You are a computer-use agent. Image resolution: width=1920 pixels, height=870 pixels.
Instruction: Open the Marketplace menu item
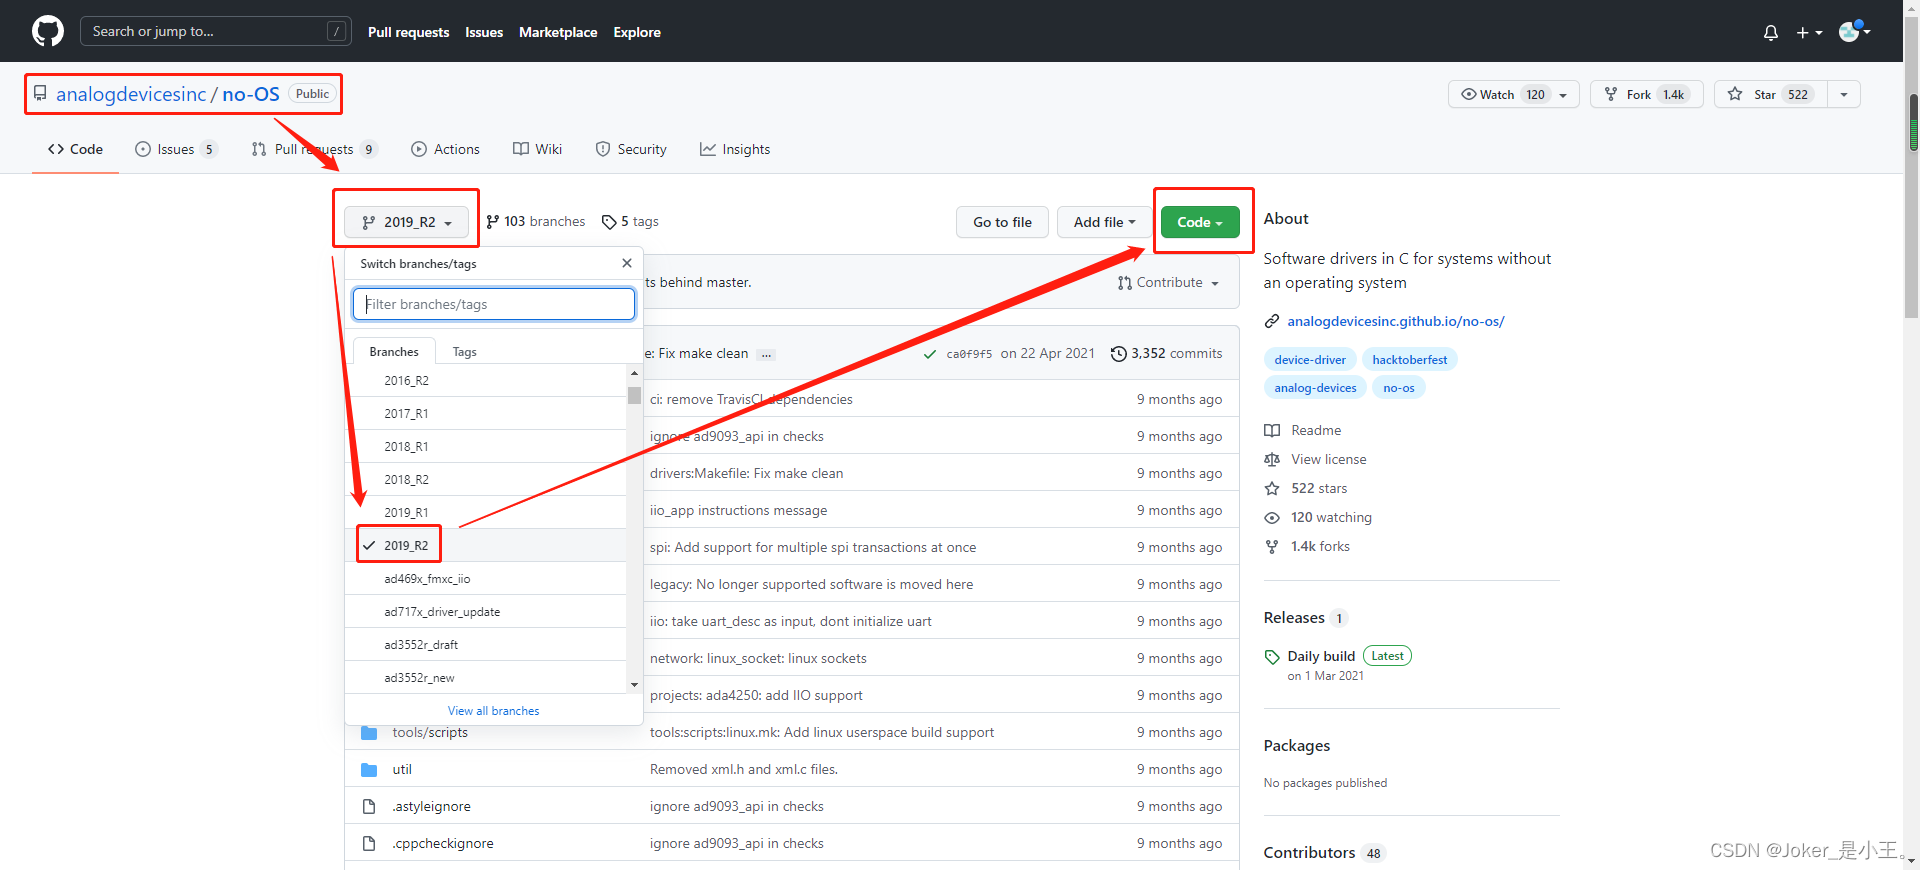click(x=558, y=32)
